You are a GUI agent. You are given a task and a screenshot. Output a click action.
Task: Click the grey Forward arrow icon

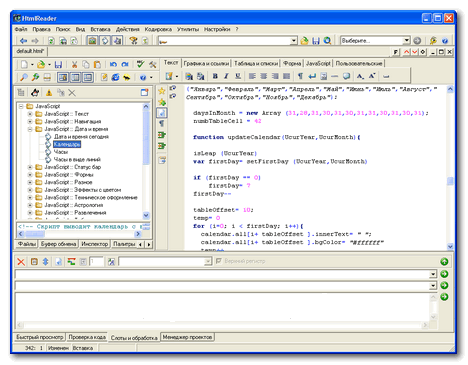coord(35,41)
